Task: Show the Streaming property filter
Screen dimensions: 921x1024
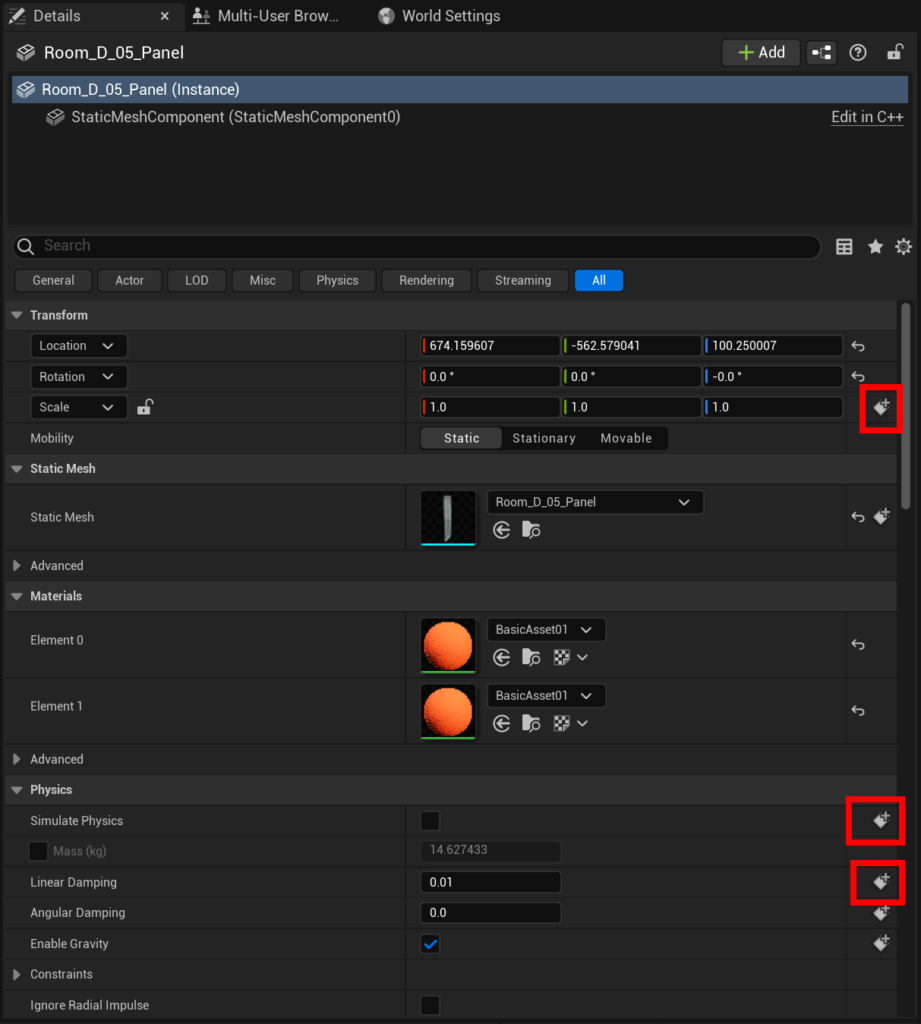Action: coord(523,281)
